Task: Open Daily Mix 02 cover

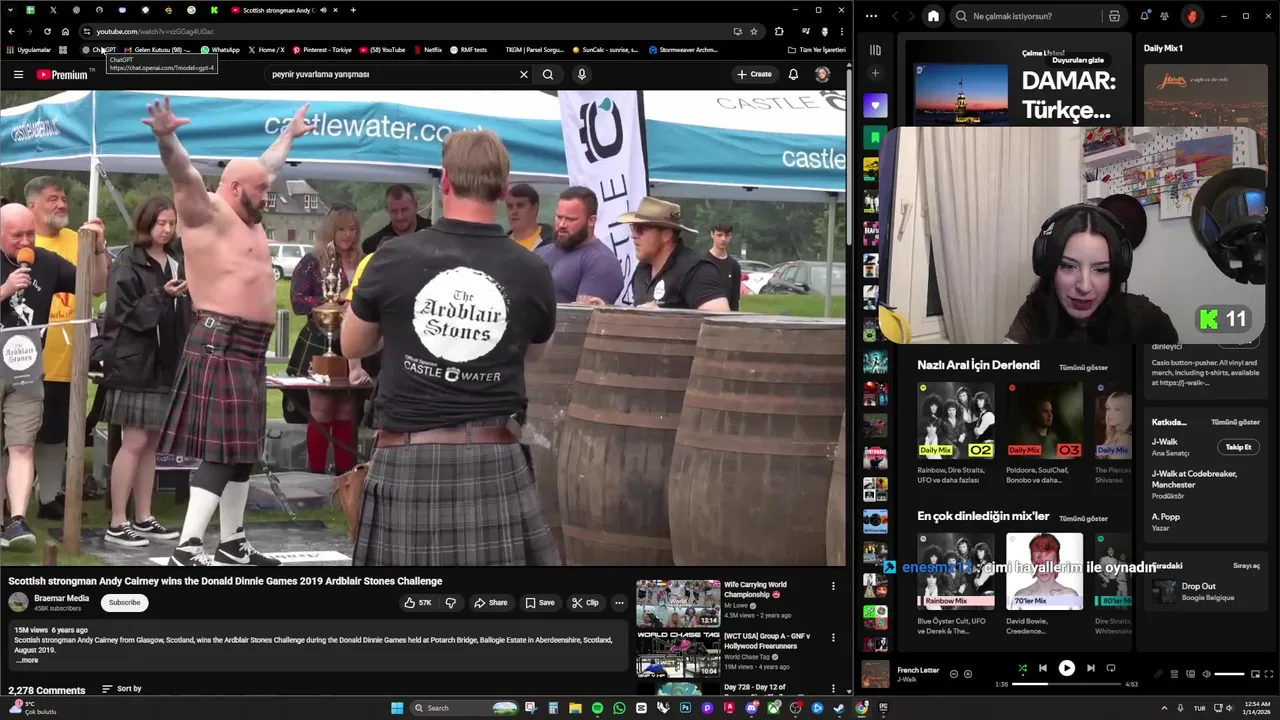Action: 956,420
